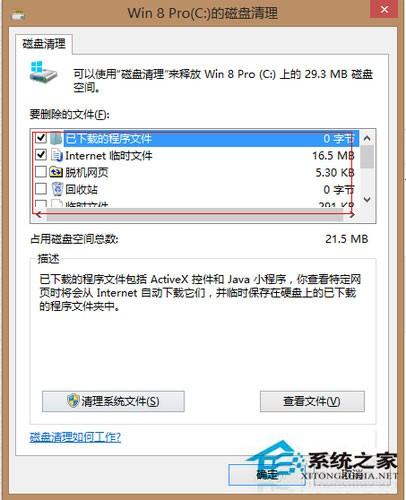Click the file list scroll down arrow
The height and width of the screenshot is (500, 406).
point(367,200)
